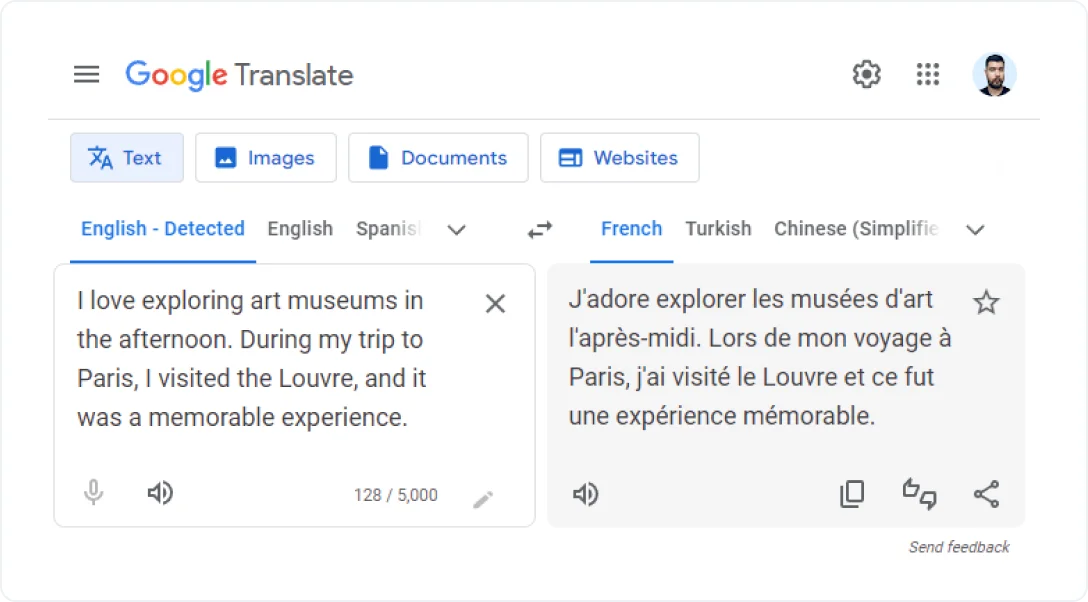Screen dimensions: 1088x602
Task: Share the translation
Action: (987, 493)
